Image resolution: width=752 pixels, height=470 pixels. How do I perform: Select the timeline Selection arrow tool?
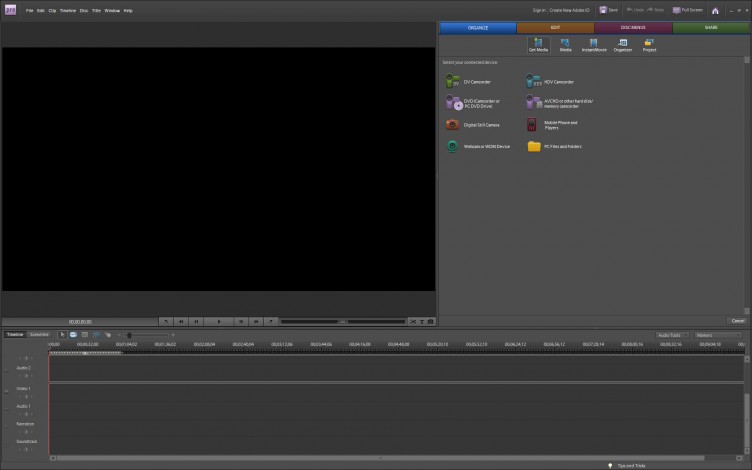pyautogui.click(x=62, y=335)
